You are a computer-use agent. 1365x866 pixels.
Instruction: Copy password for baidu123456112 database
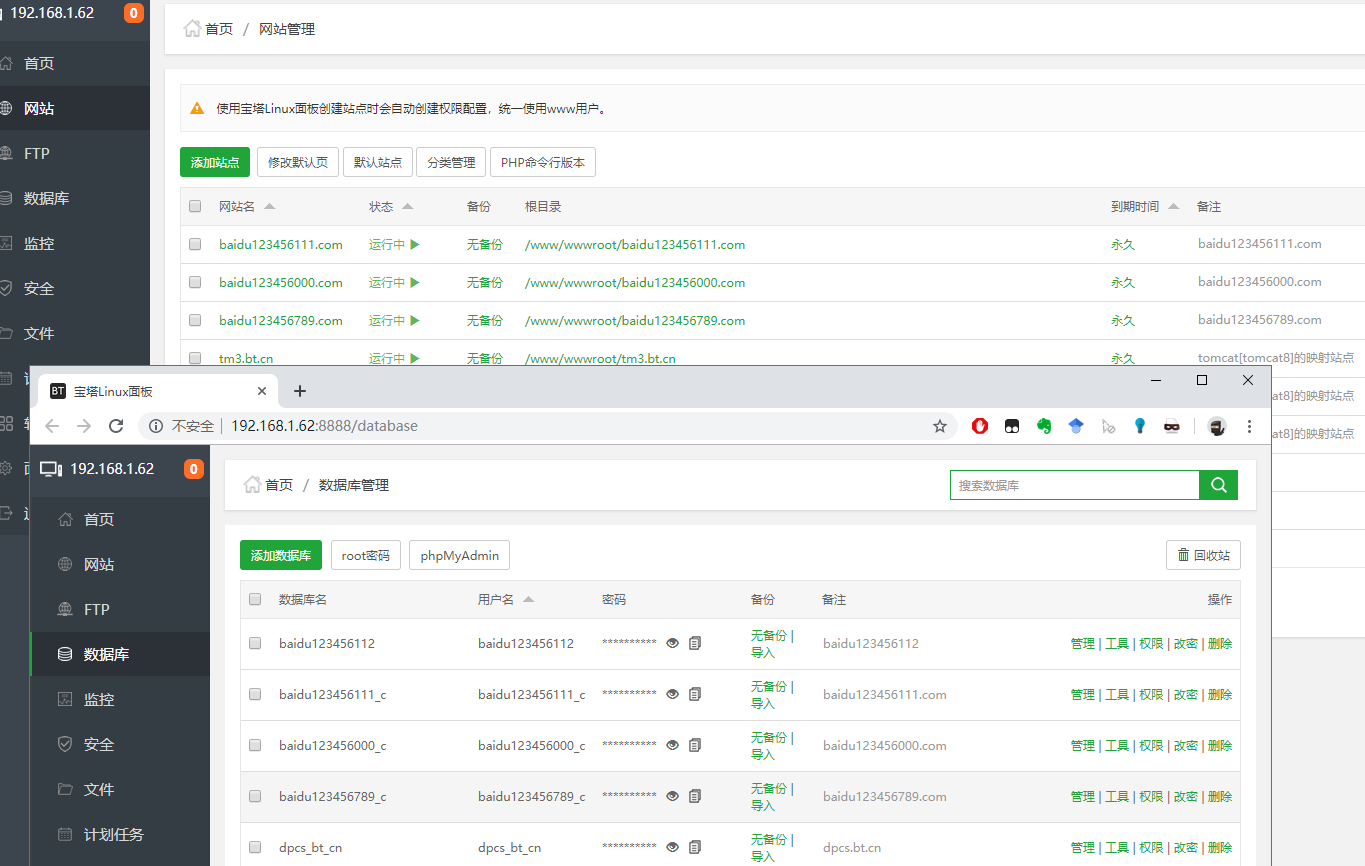695,643
